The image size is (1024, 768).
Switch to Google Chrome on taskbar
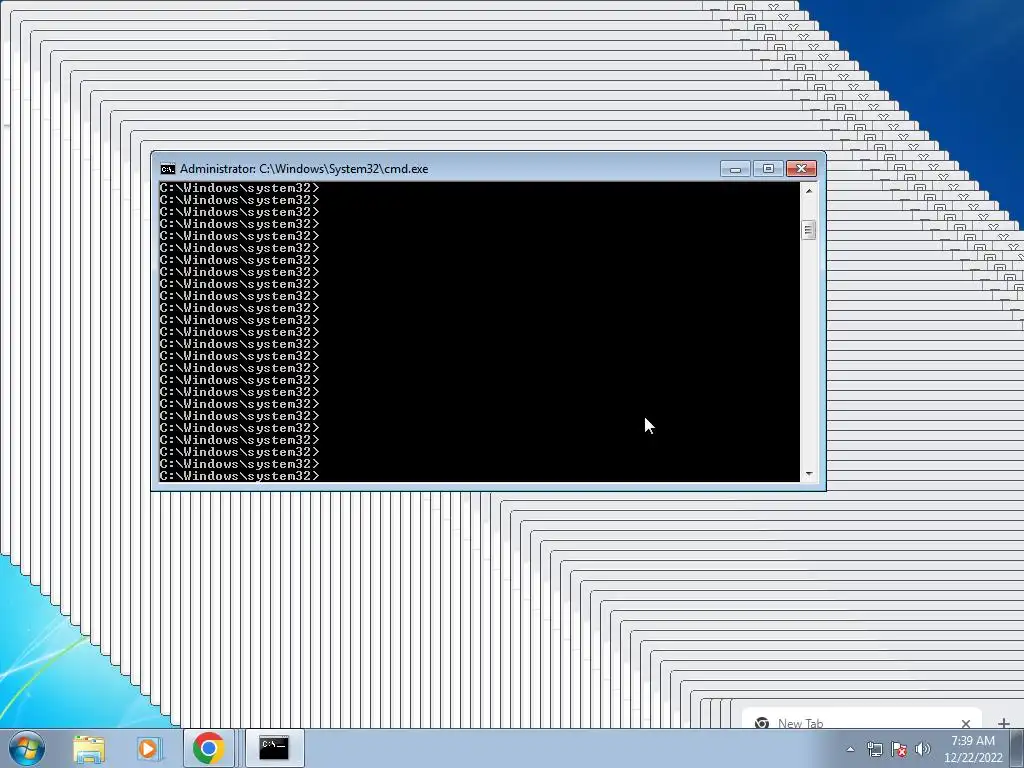pyautogui.click(x=208, y=748)
